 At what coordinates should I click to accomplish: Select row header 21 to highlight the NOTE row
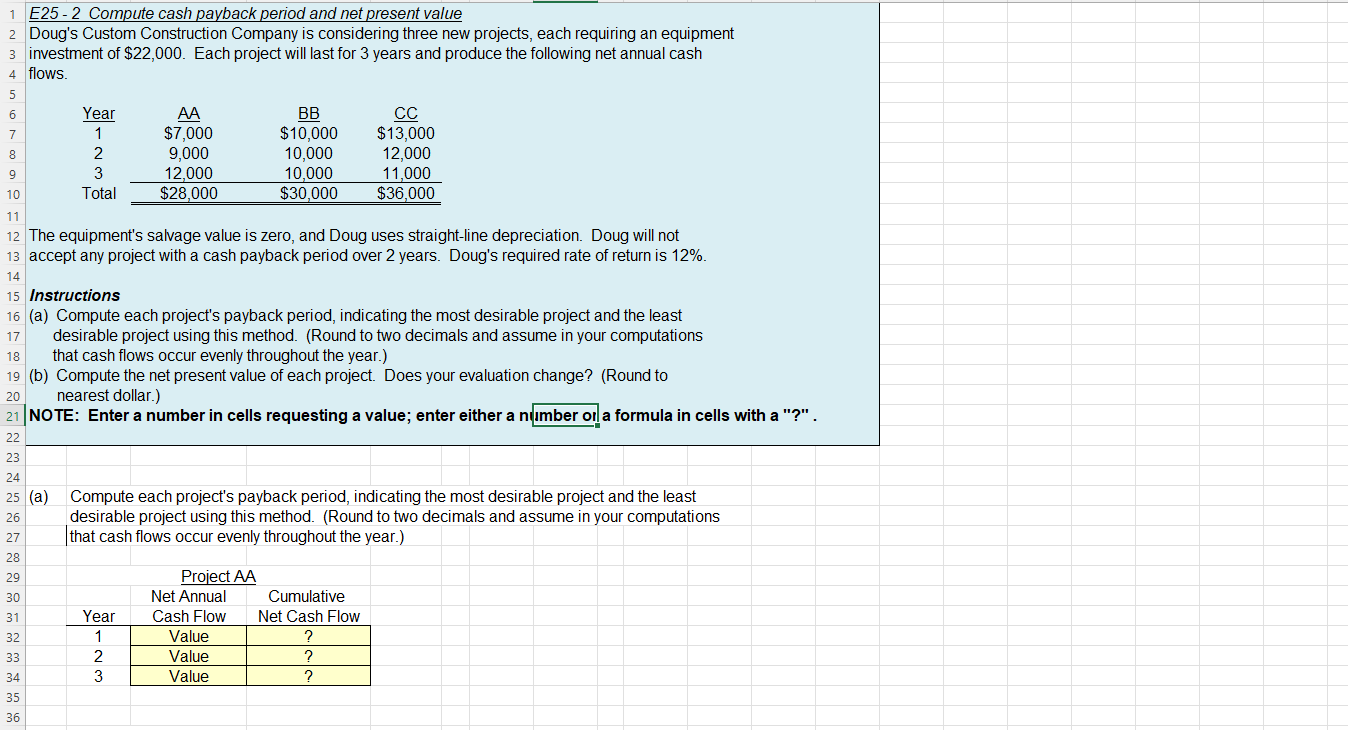click(x=12, y=415)
